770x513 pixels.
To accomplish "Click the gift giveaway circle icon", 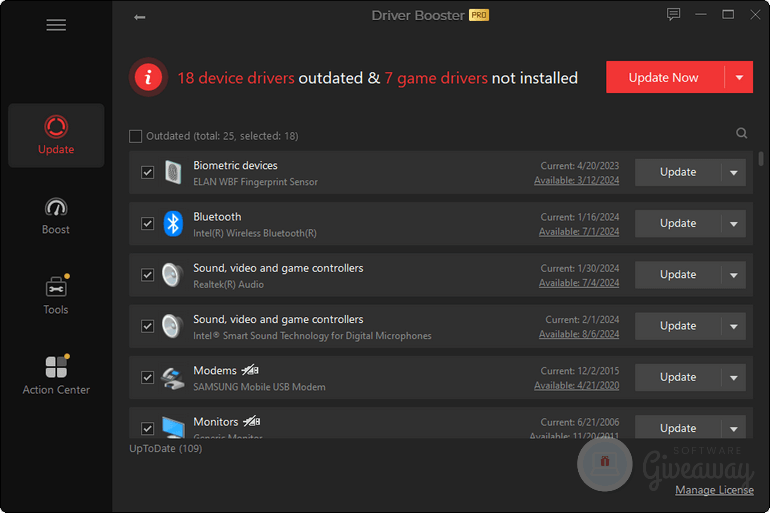I will point(605,464).
